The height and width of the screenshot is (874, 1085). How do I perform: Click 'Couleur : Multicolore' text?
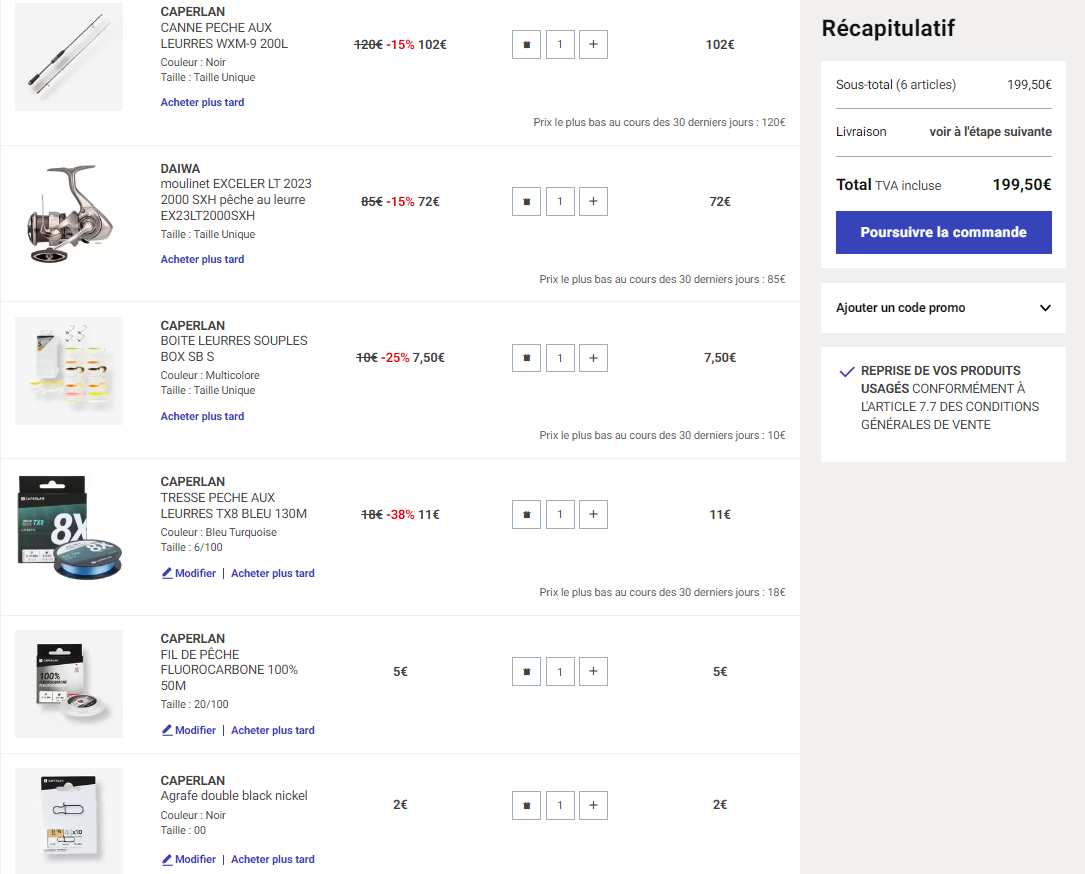pyautogui.click(x=210, y=375)
